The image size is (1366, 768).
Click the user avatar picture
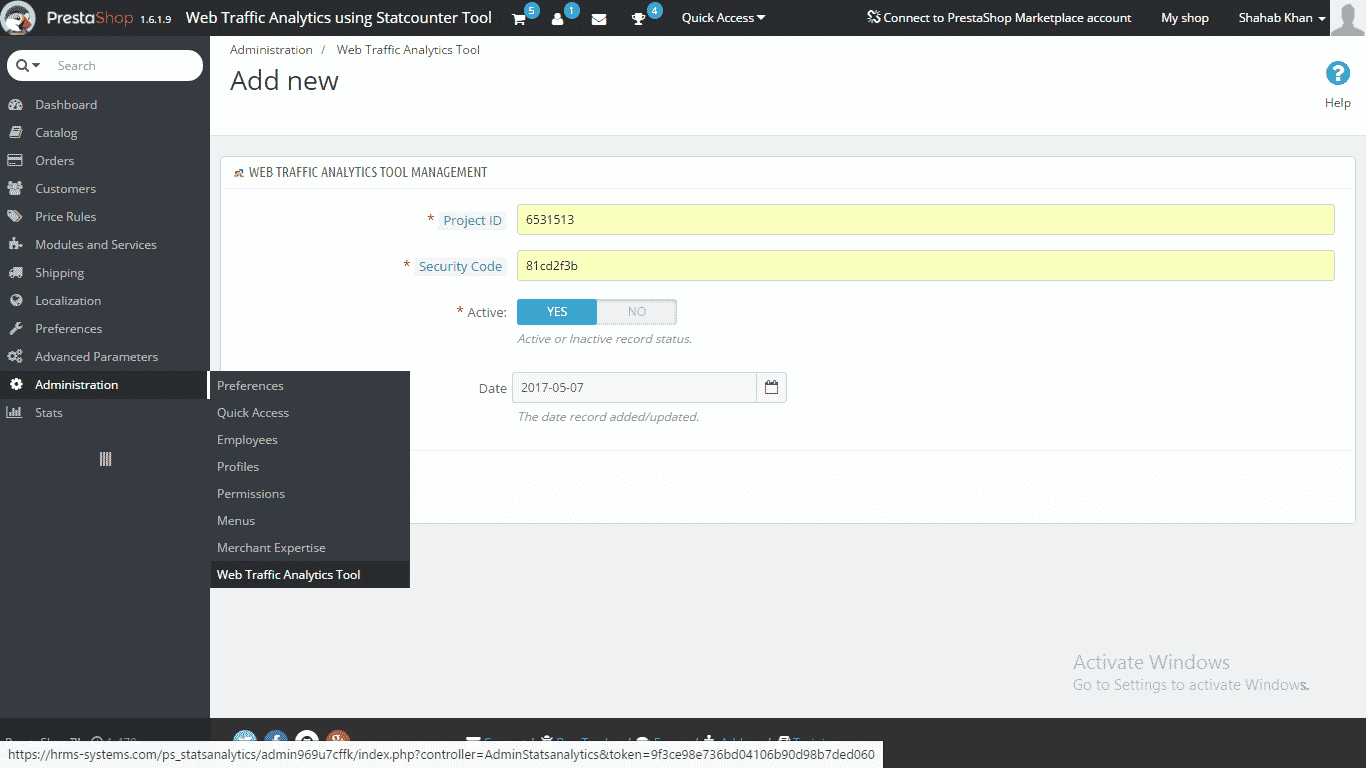(x=1347, y=18)
